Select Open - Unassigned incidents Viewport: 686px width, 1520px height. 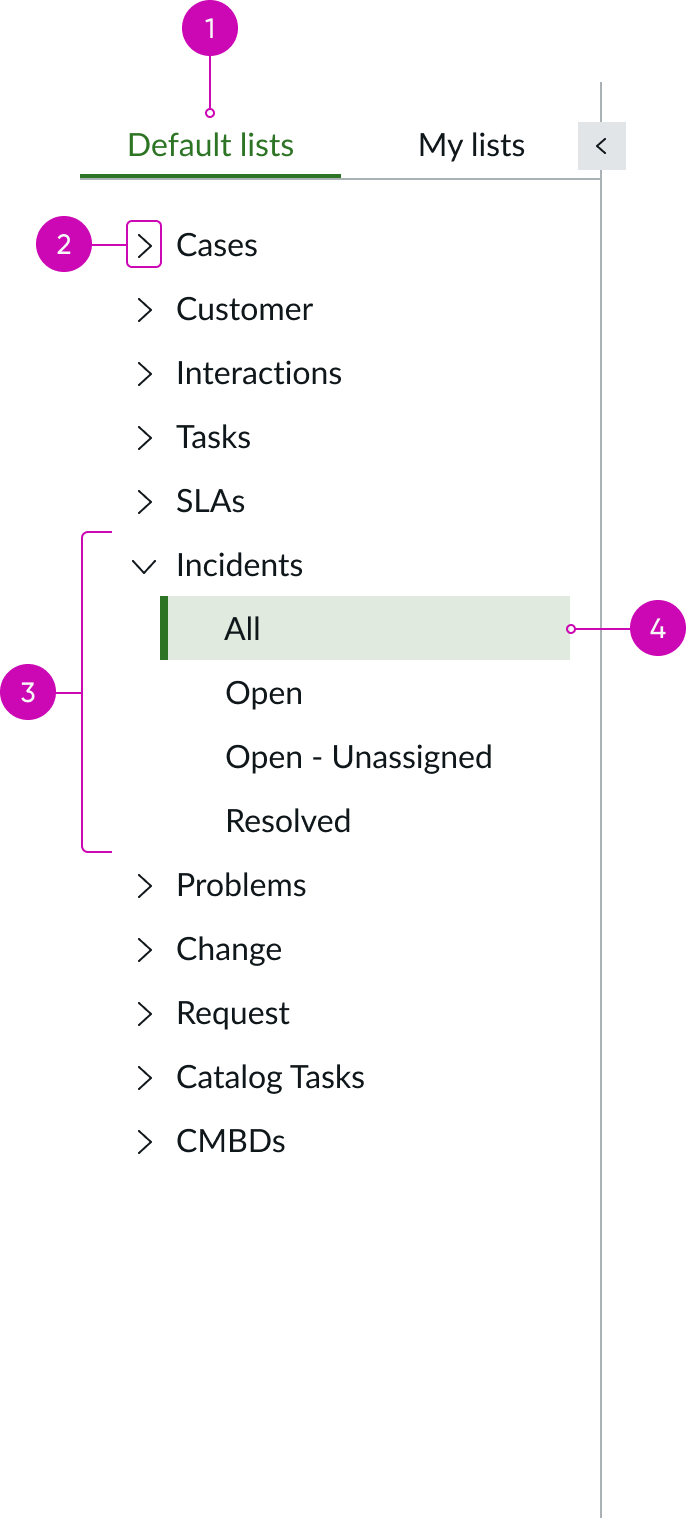point(359,756)
